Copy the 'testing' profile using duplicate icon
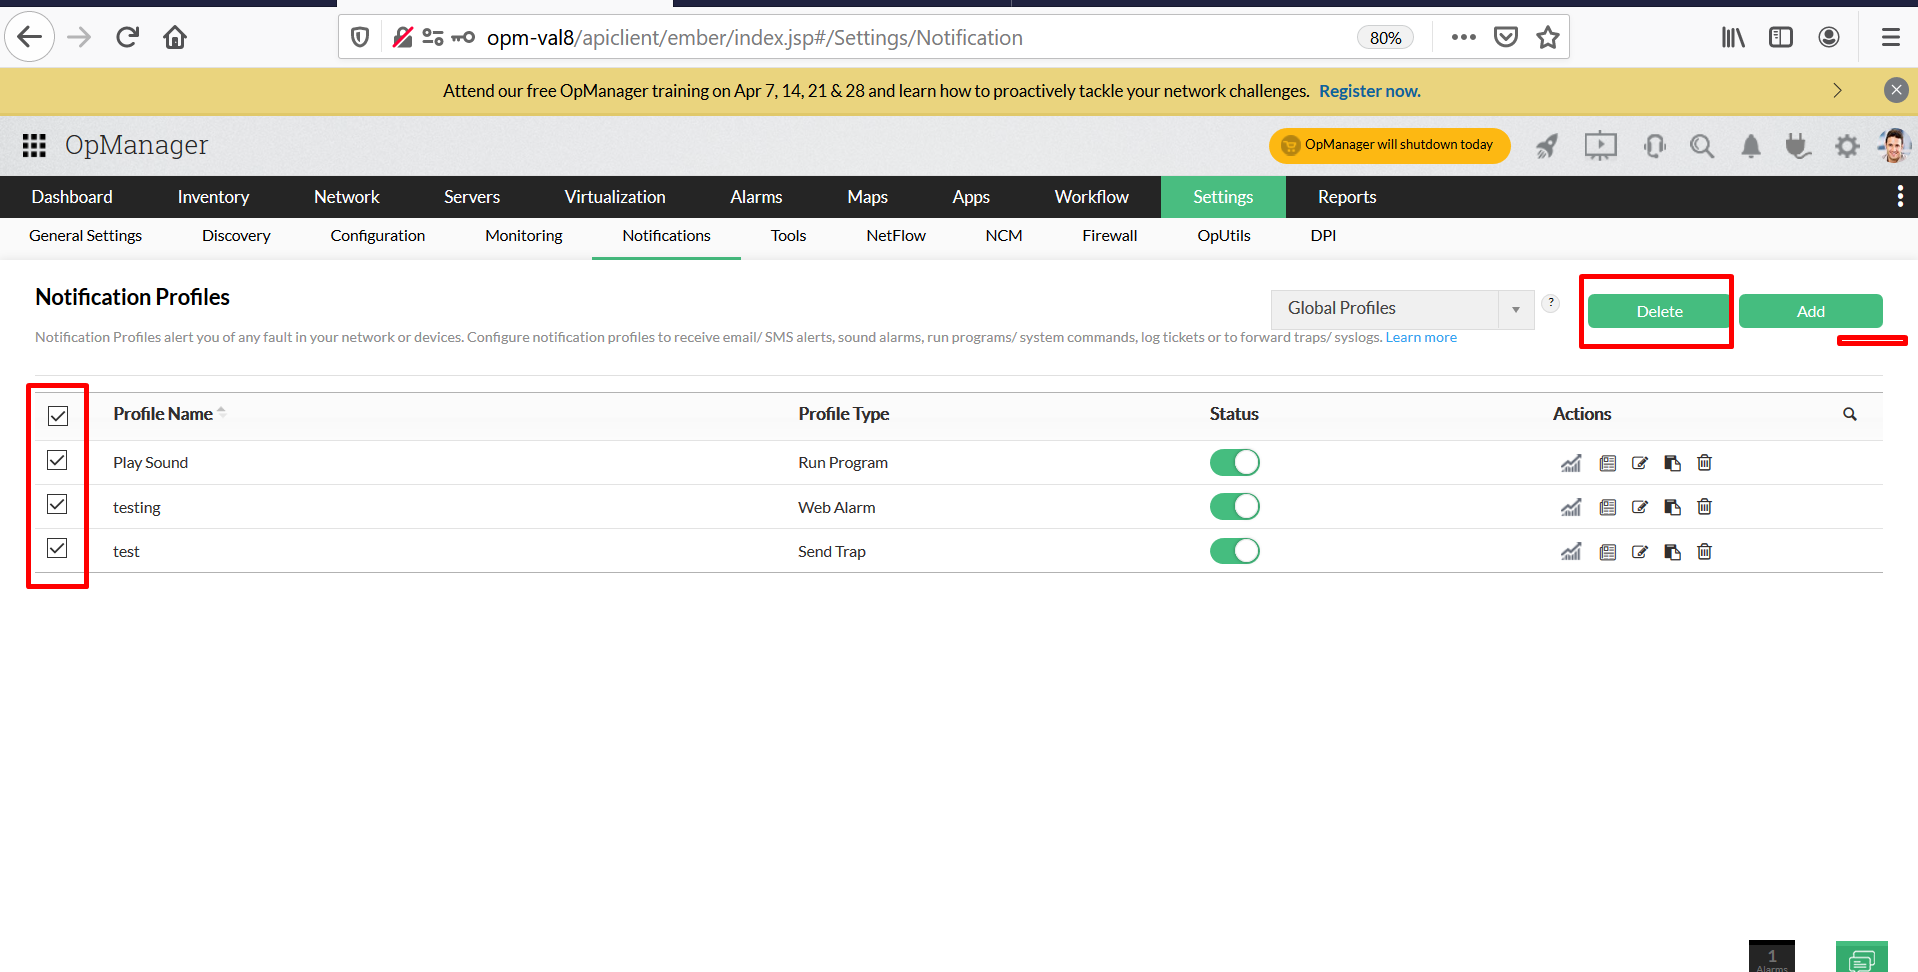This screenshot has height=972, width=1918. 1672,507
